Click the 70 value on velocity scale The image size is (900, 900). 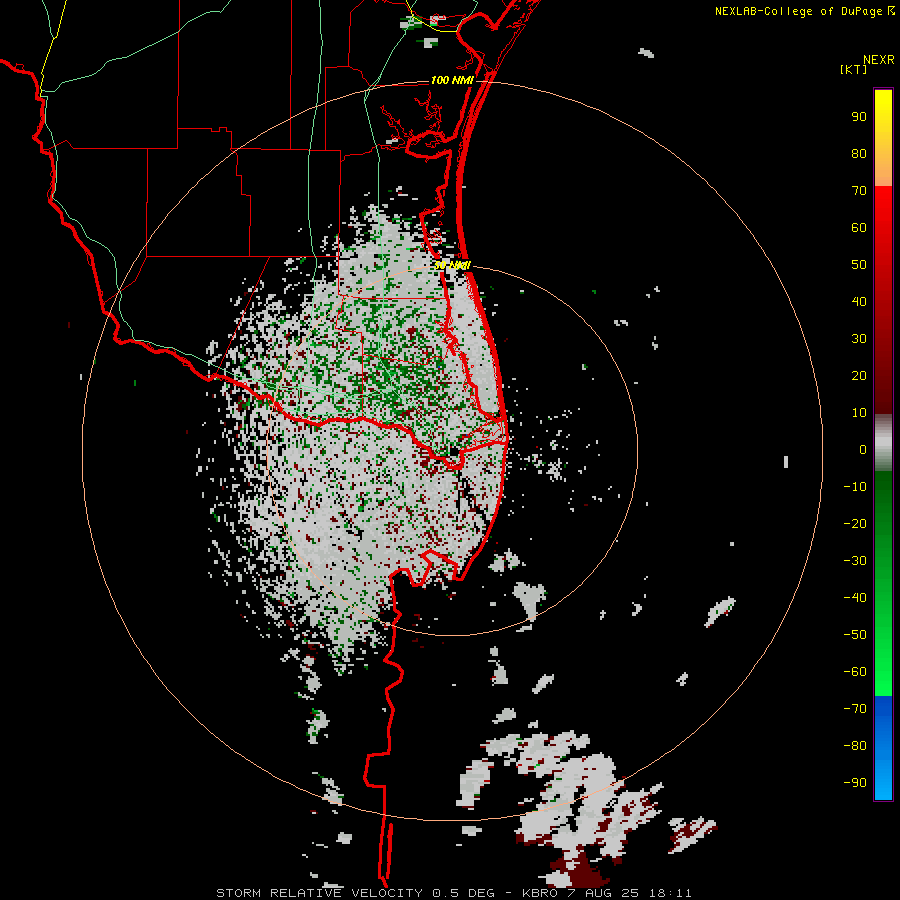[859, 191]
